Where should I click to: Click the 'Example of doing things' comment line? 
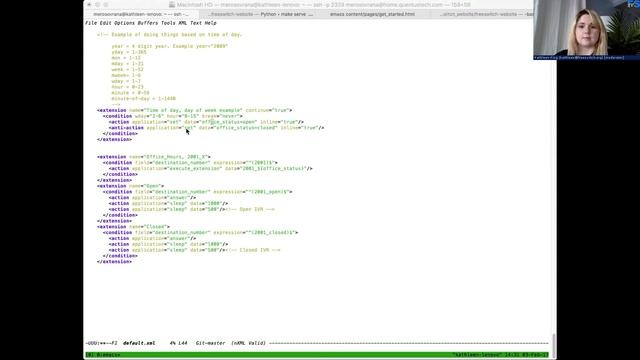click(169, 35)
